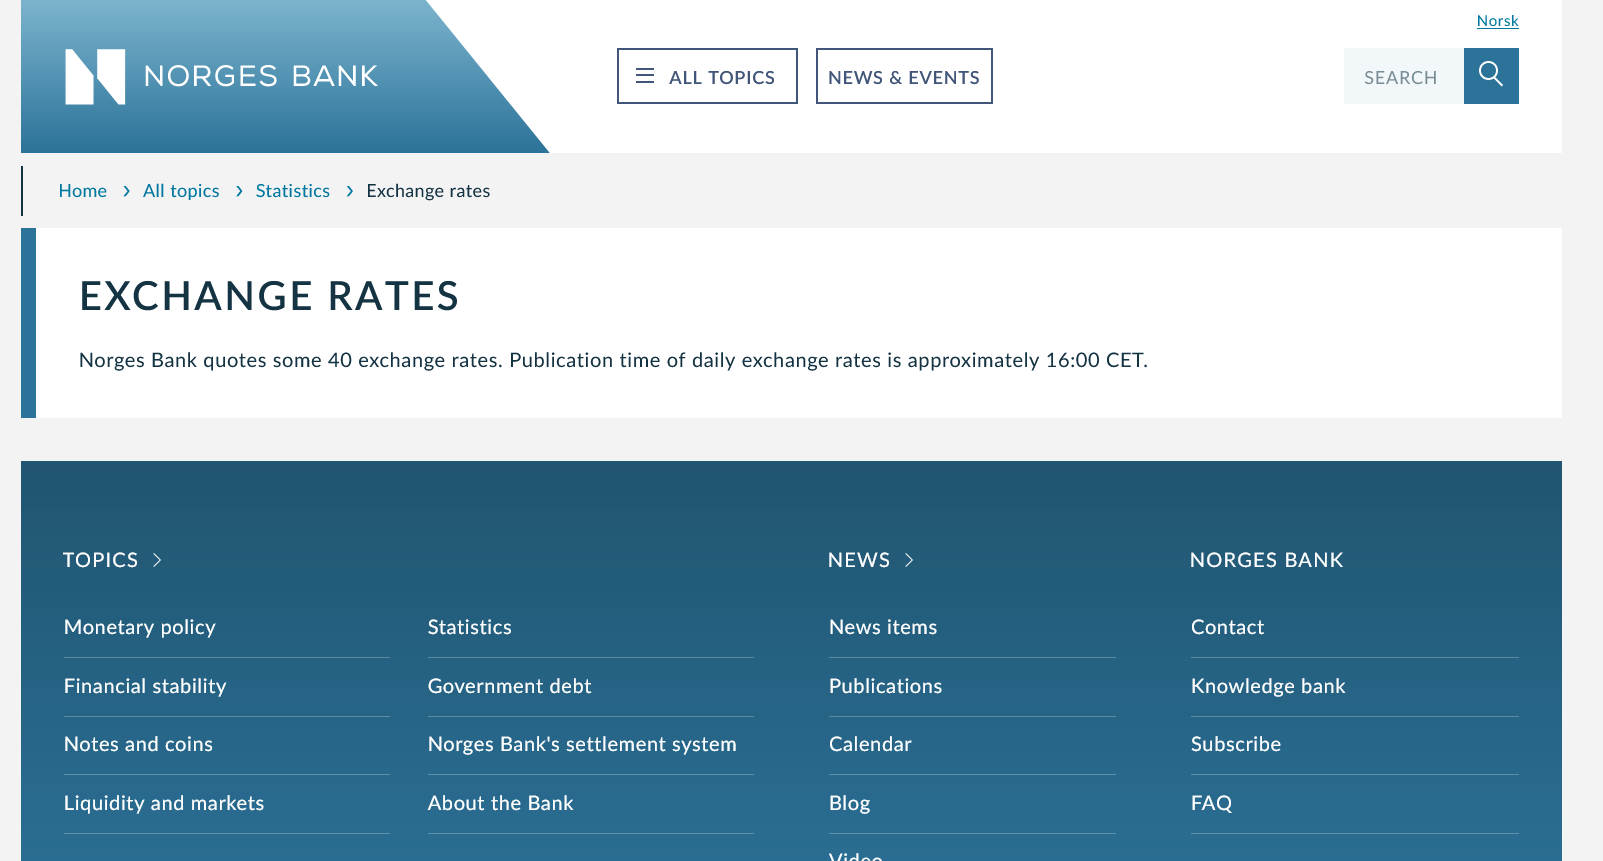
Task: Visit Norges Bank's settlement system page
Action: click(582, 744)
